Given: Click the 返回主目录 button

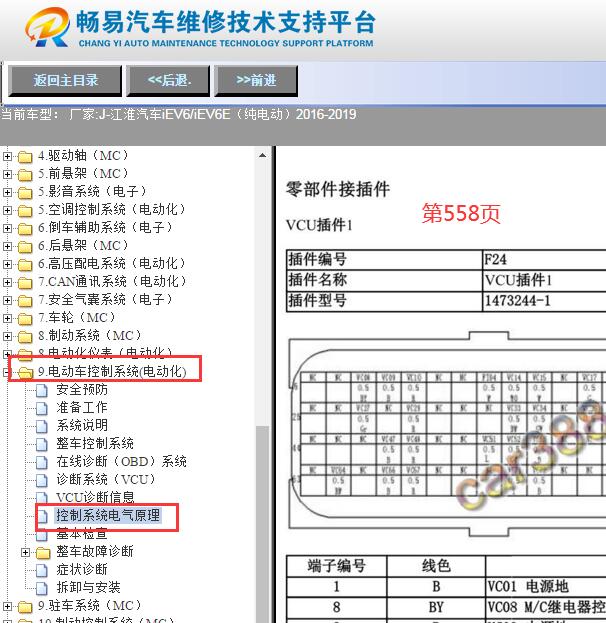Looking at the screenshot, I should (65, 81).
